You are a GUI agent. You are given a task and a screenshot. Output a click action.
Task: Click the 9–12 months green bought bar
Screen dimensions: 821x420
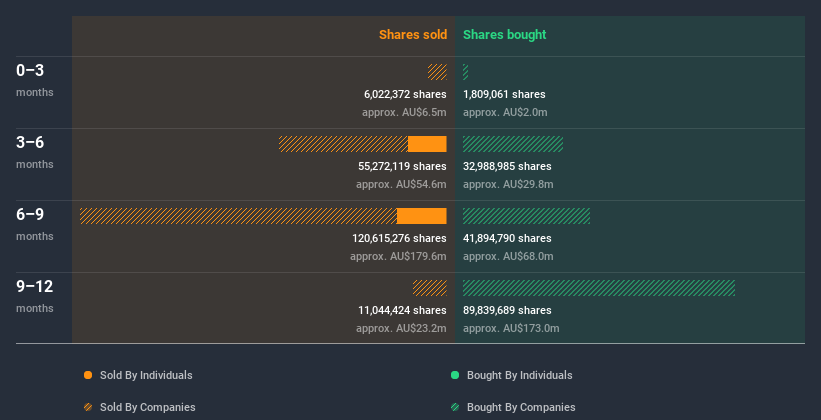tap(599, 288)
